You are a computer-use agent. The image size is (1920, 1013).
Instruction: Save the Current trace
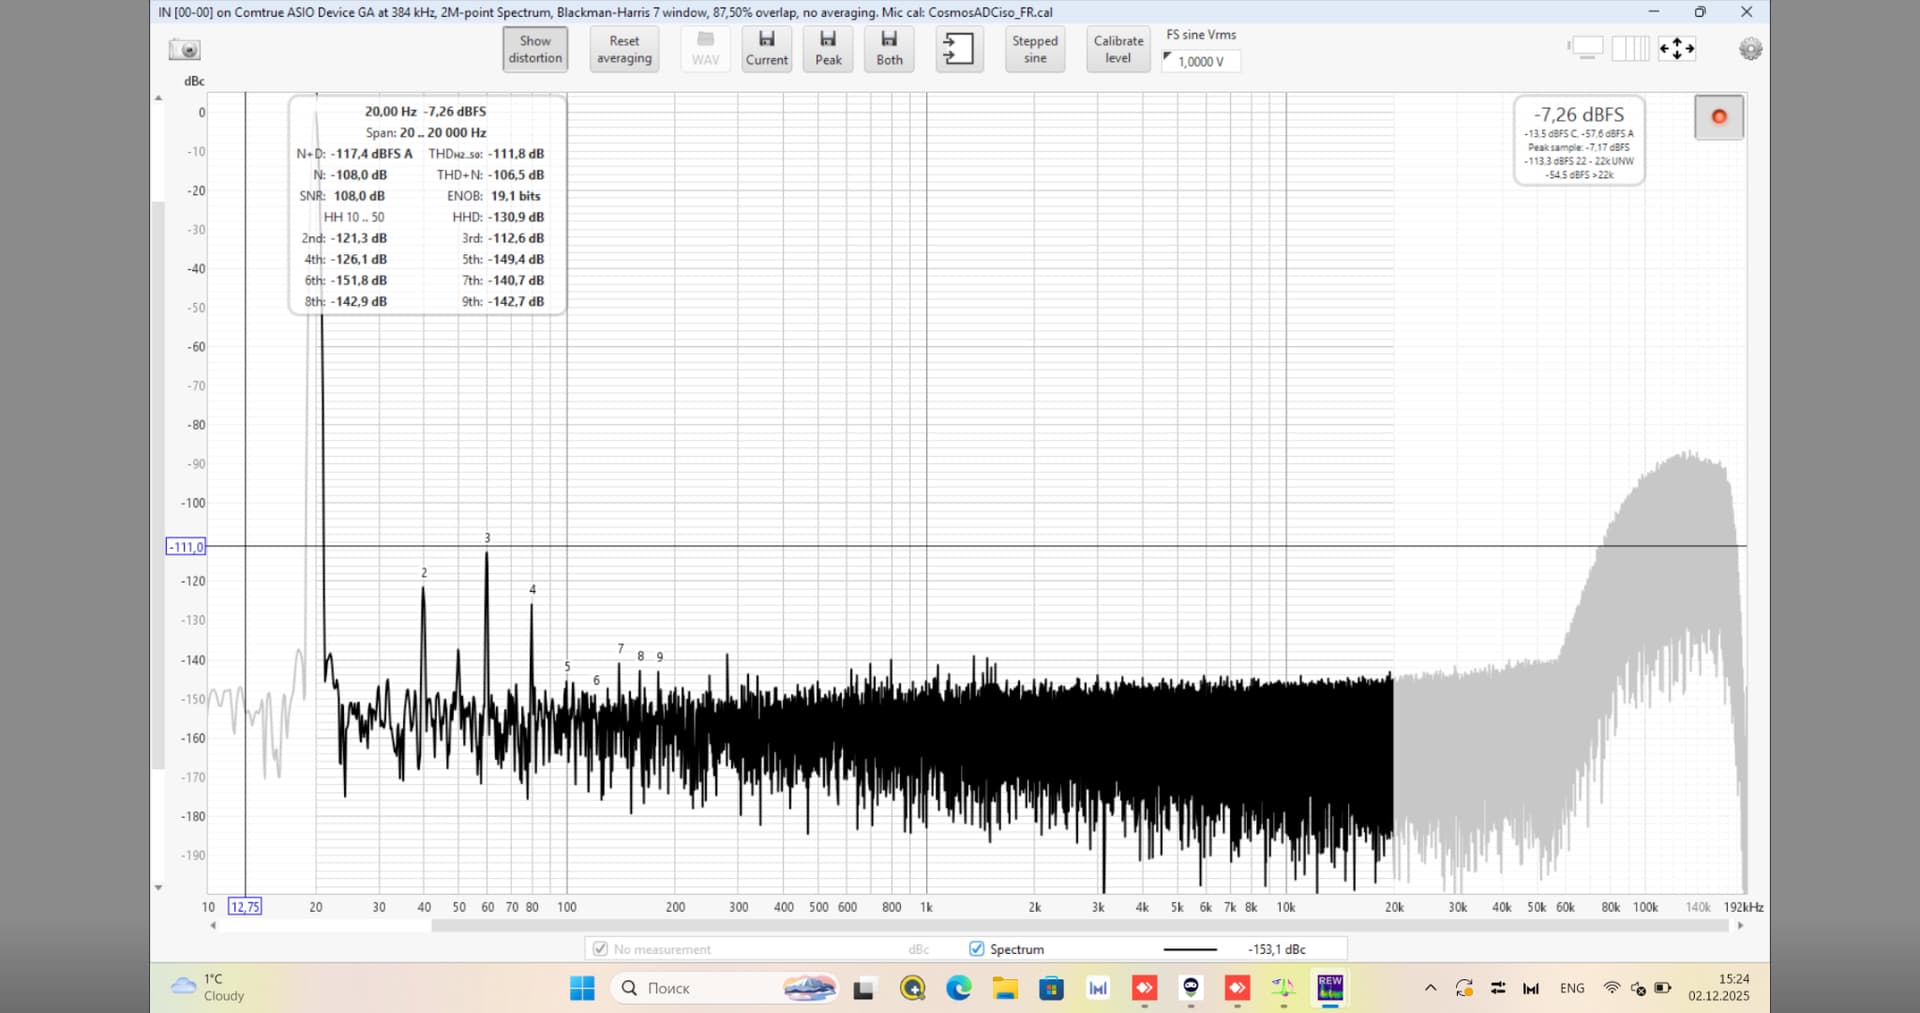[766, 49]
